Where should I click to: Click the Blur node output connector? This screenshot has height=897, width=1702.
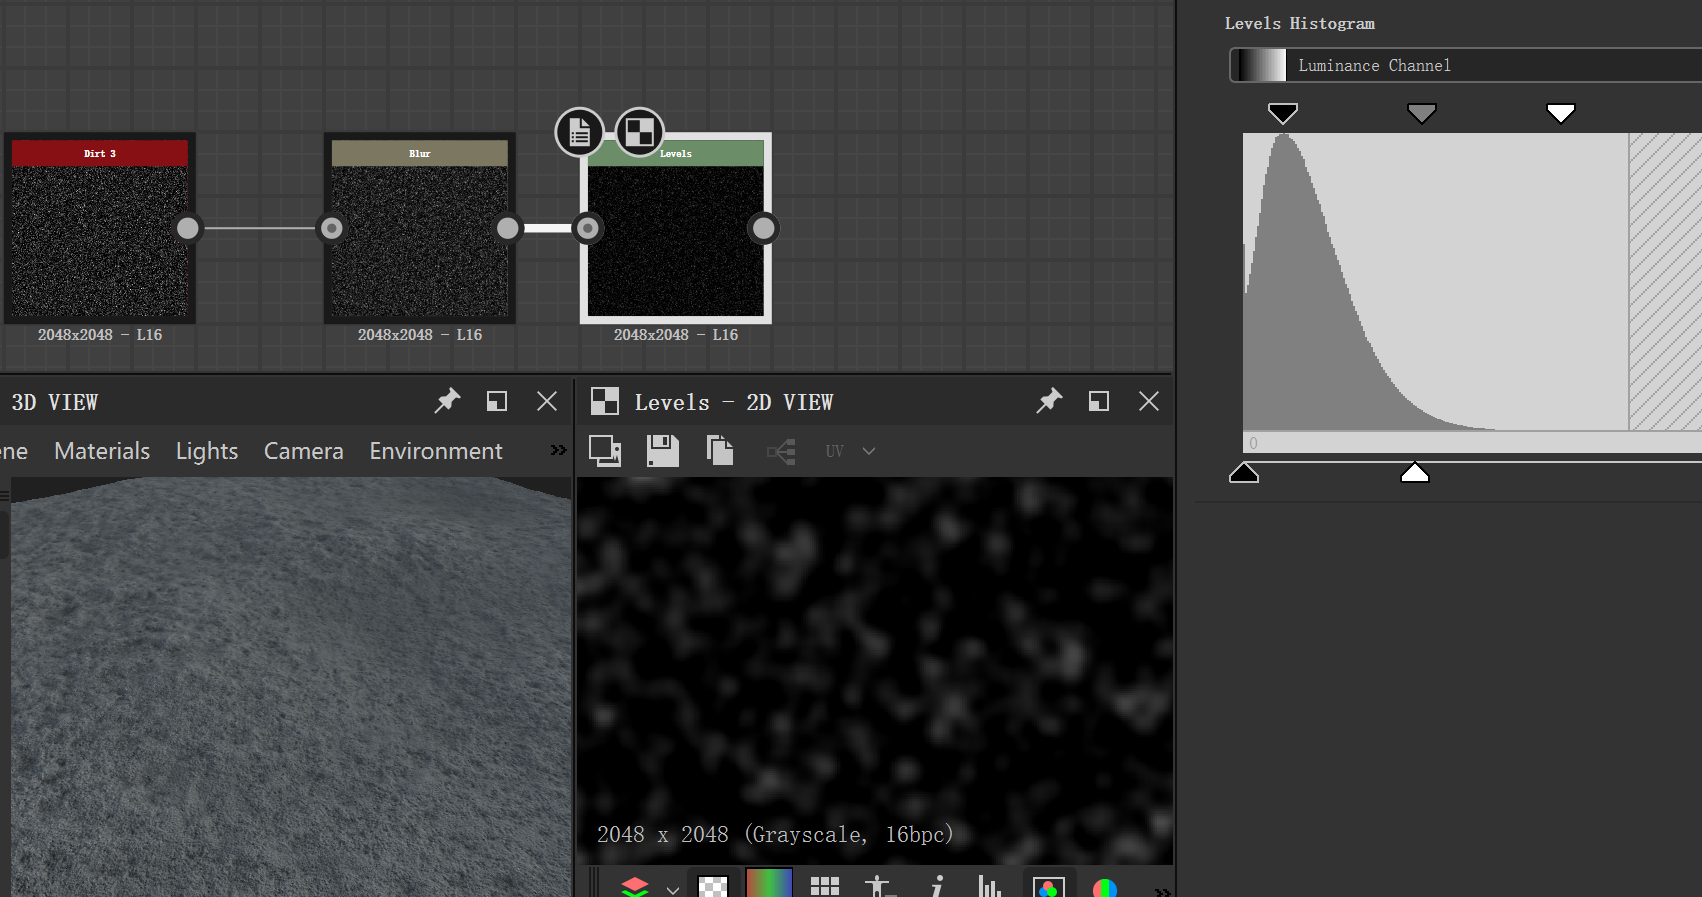point(508,228)
